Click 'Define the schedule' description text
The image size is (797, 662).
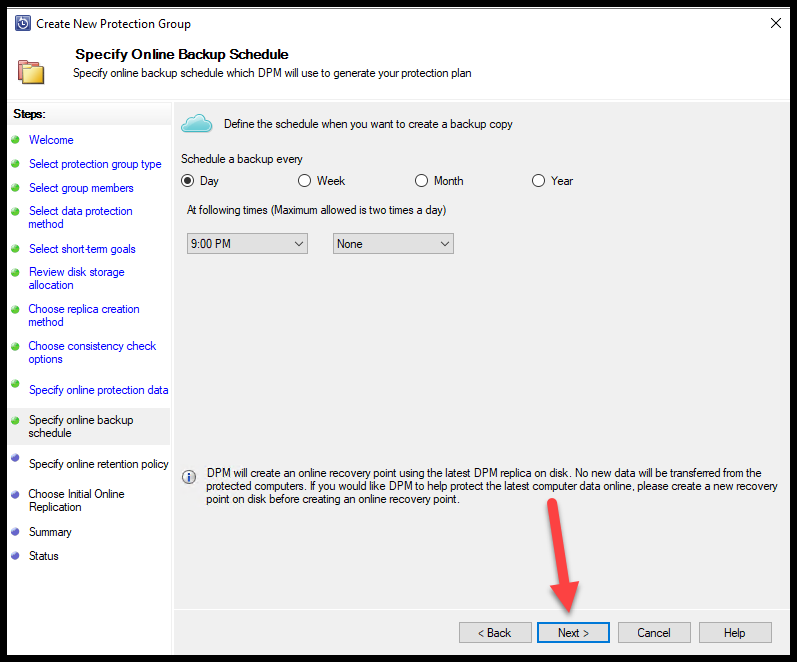368,124
